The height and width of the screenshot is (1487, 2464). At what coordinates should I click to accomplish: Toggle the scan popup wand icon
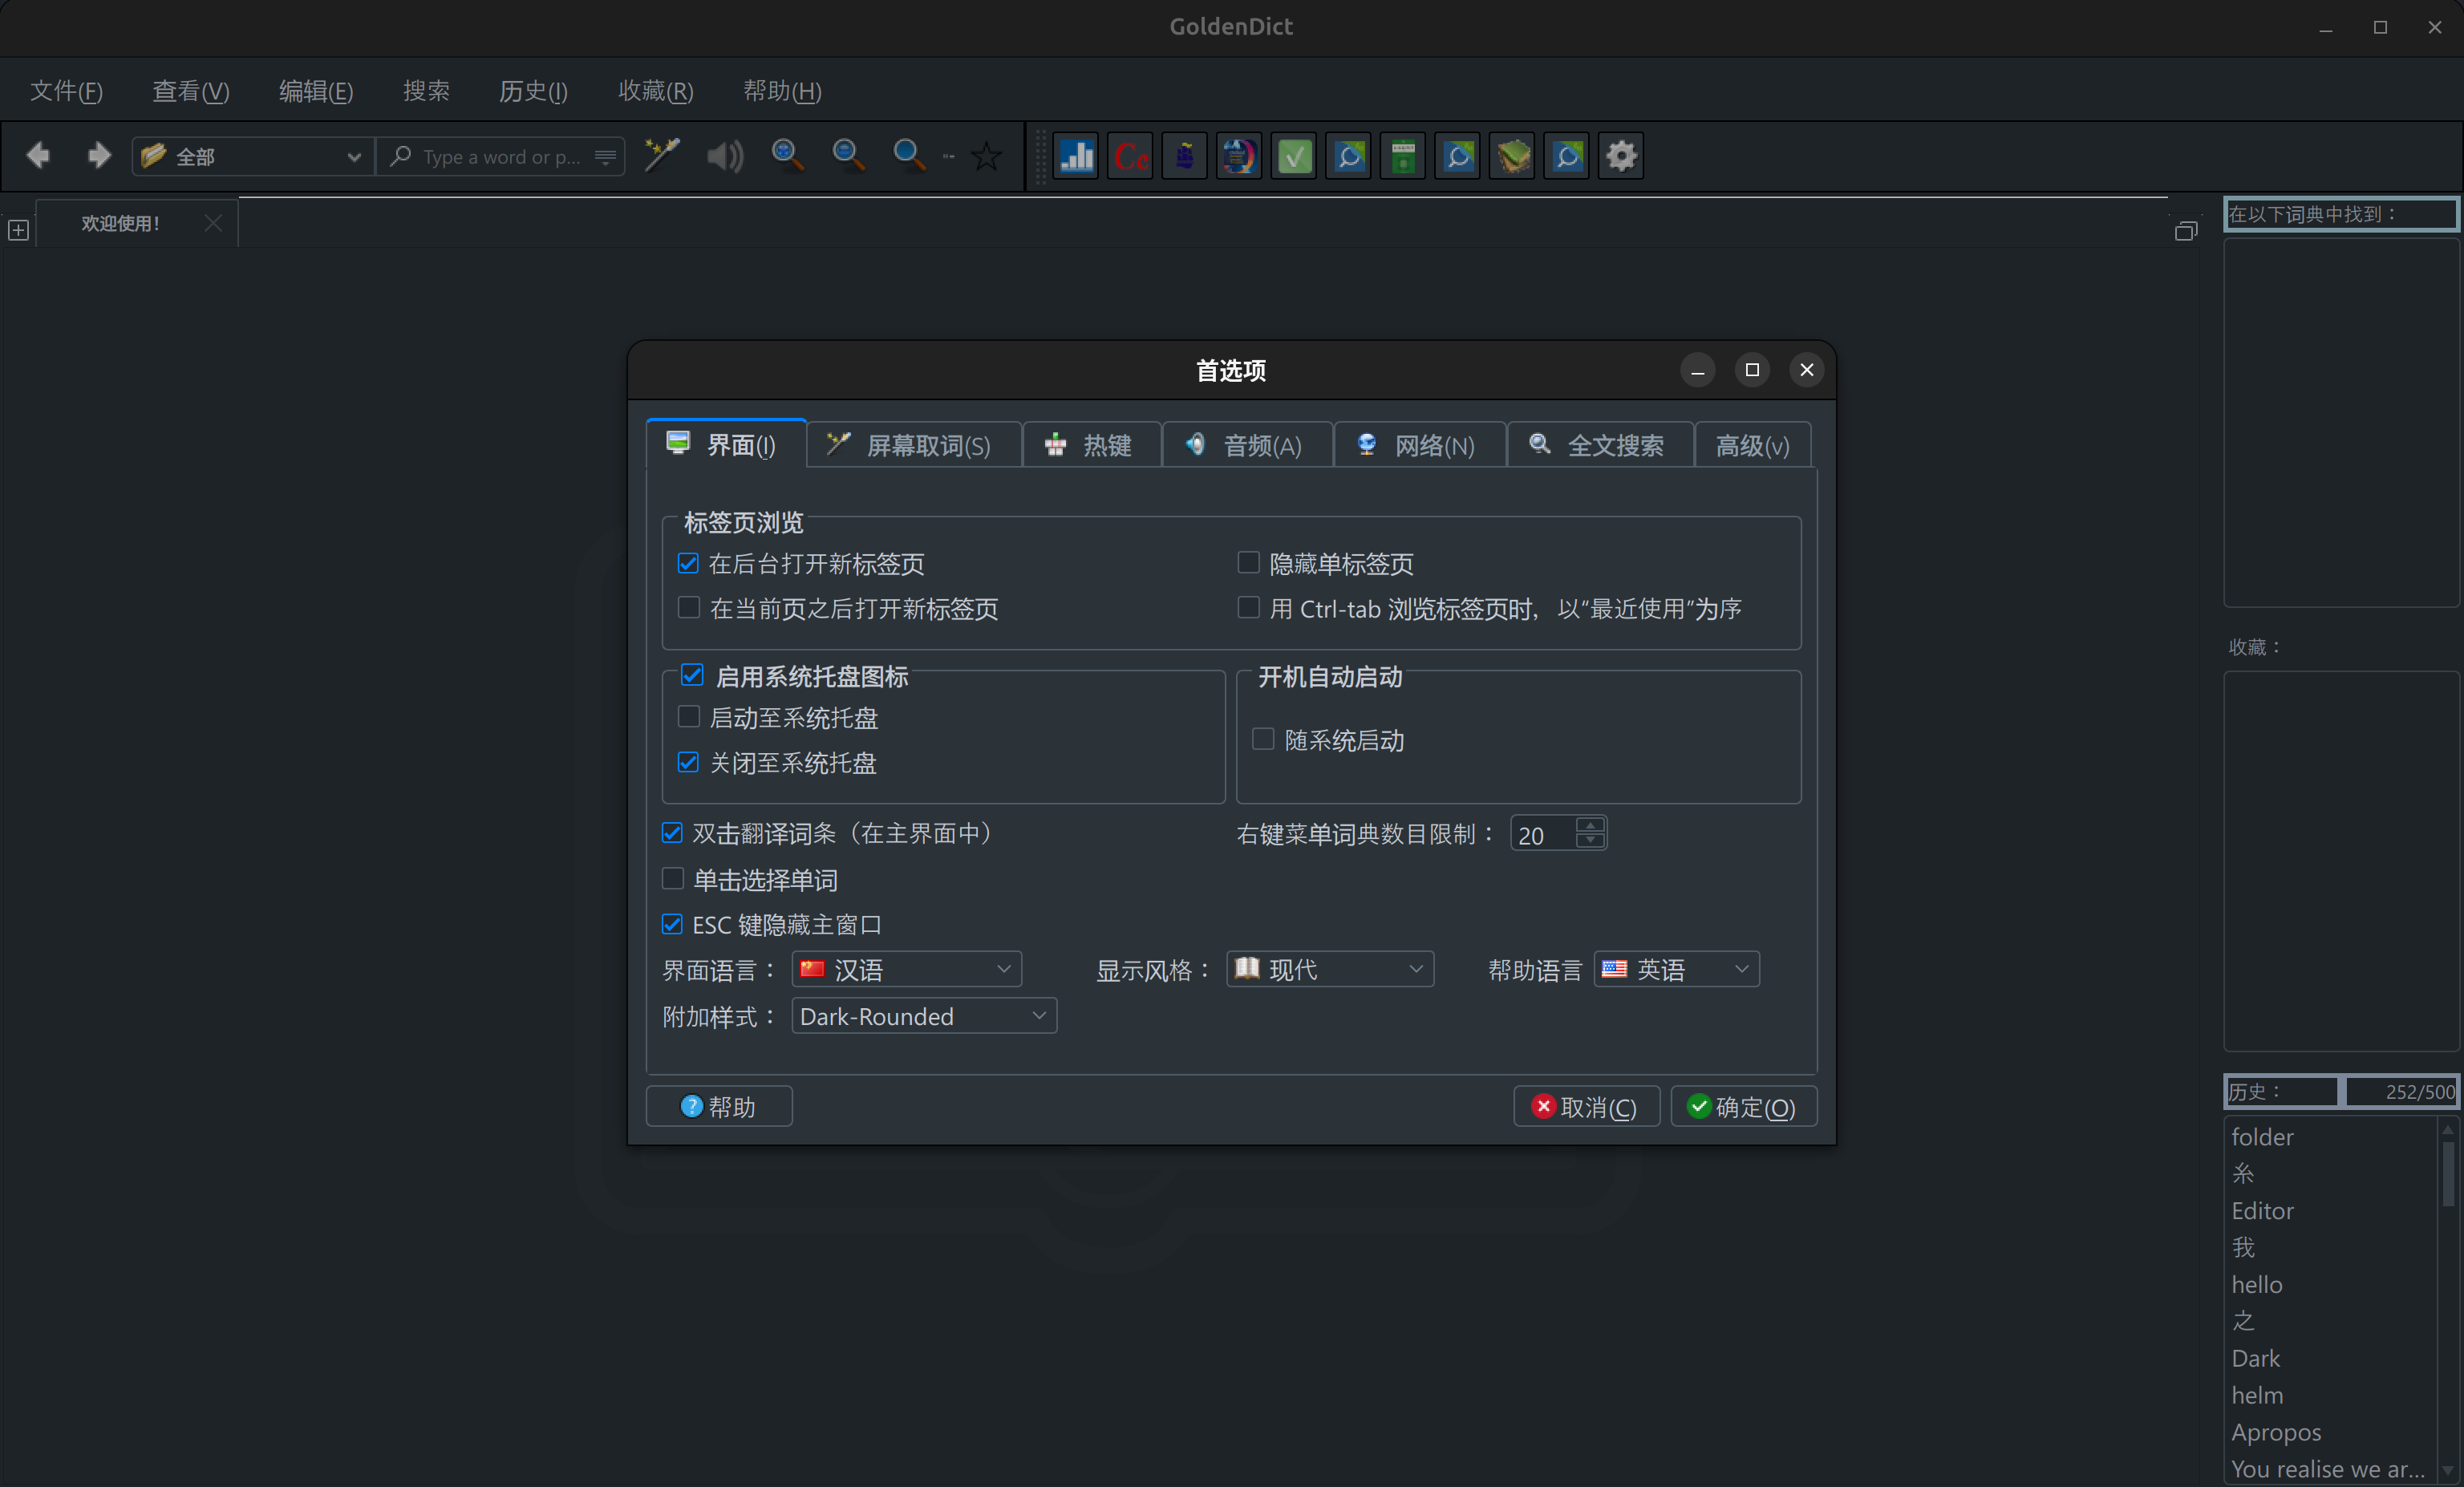(x=662, y=156)
